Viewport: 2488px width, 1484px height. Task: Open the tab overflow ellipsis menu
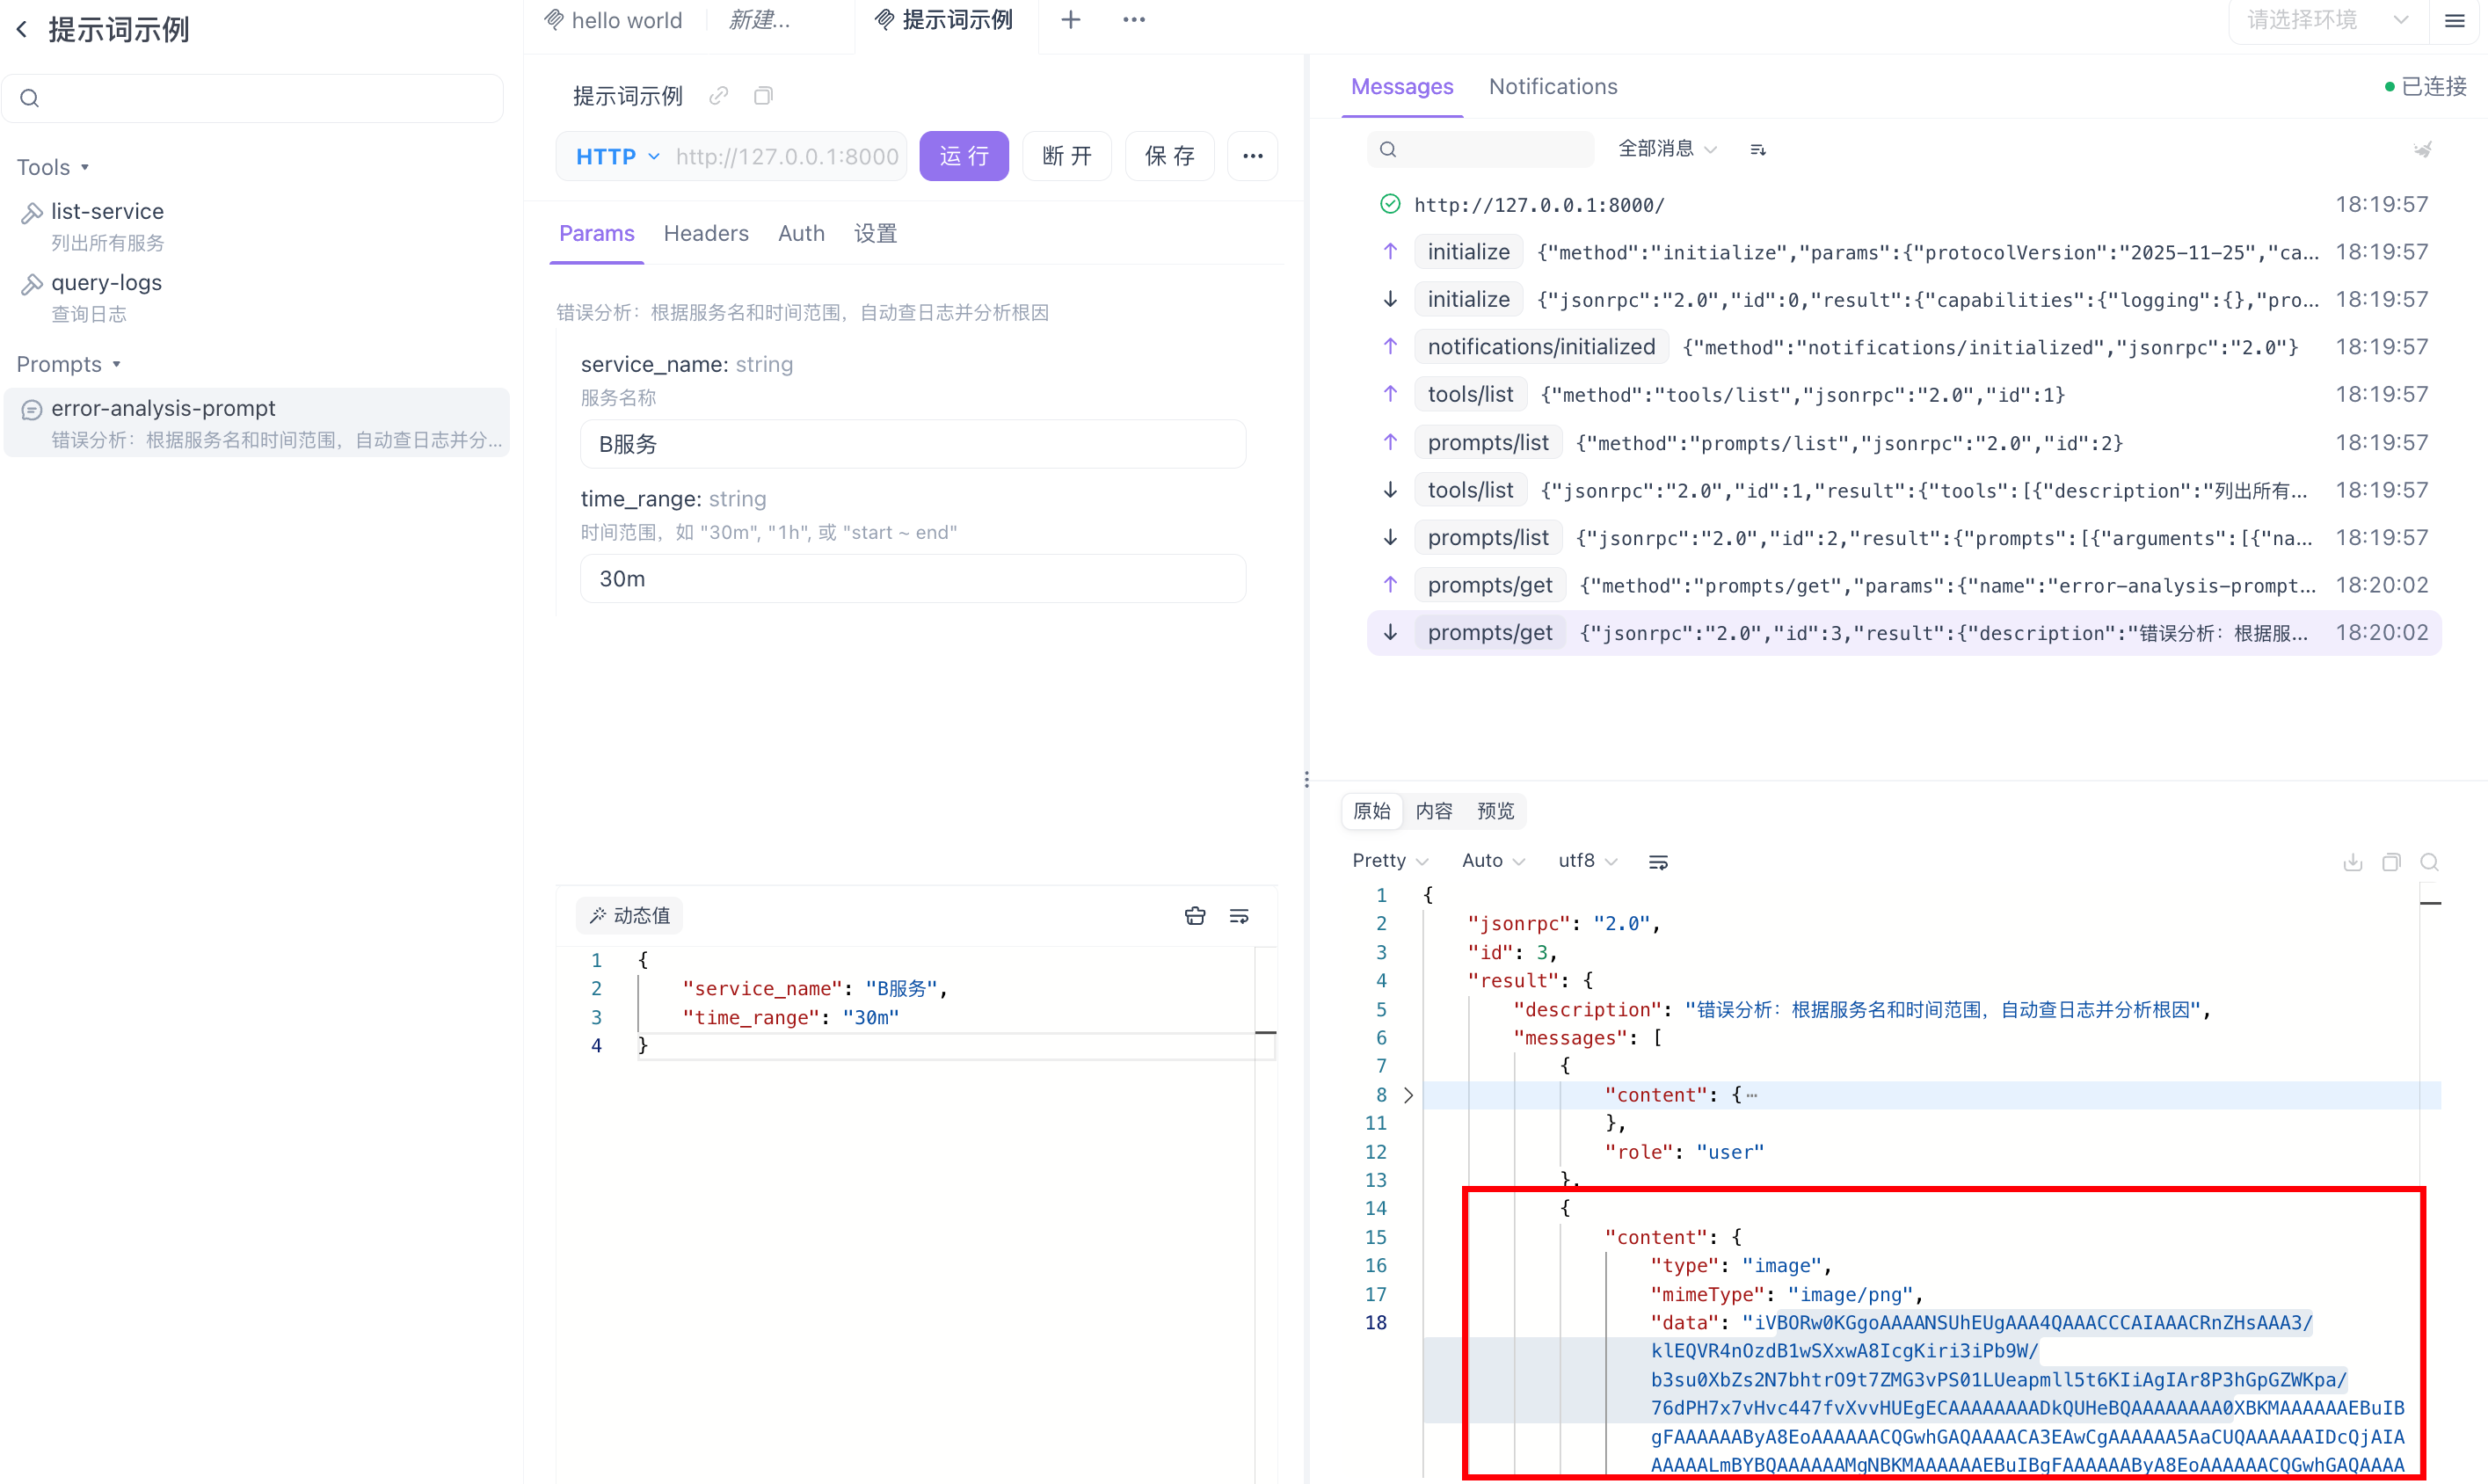tap(1133, 20)
